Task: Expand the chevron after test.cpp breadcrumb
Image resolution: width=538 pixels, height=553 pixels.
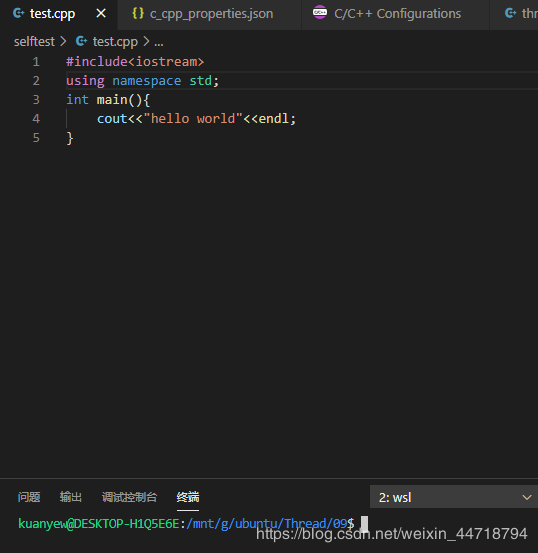Action: click(146, 42)
